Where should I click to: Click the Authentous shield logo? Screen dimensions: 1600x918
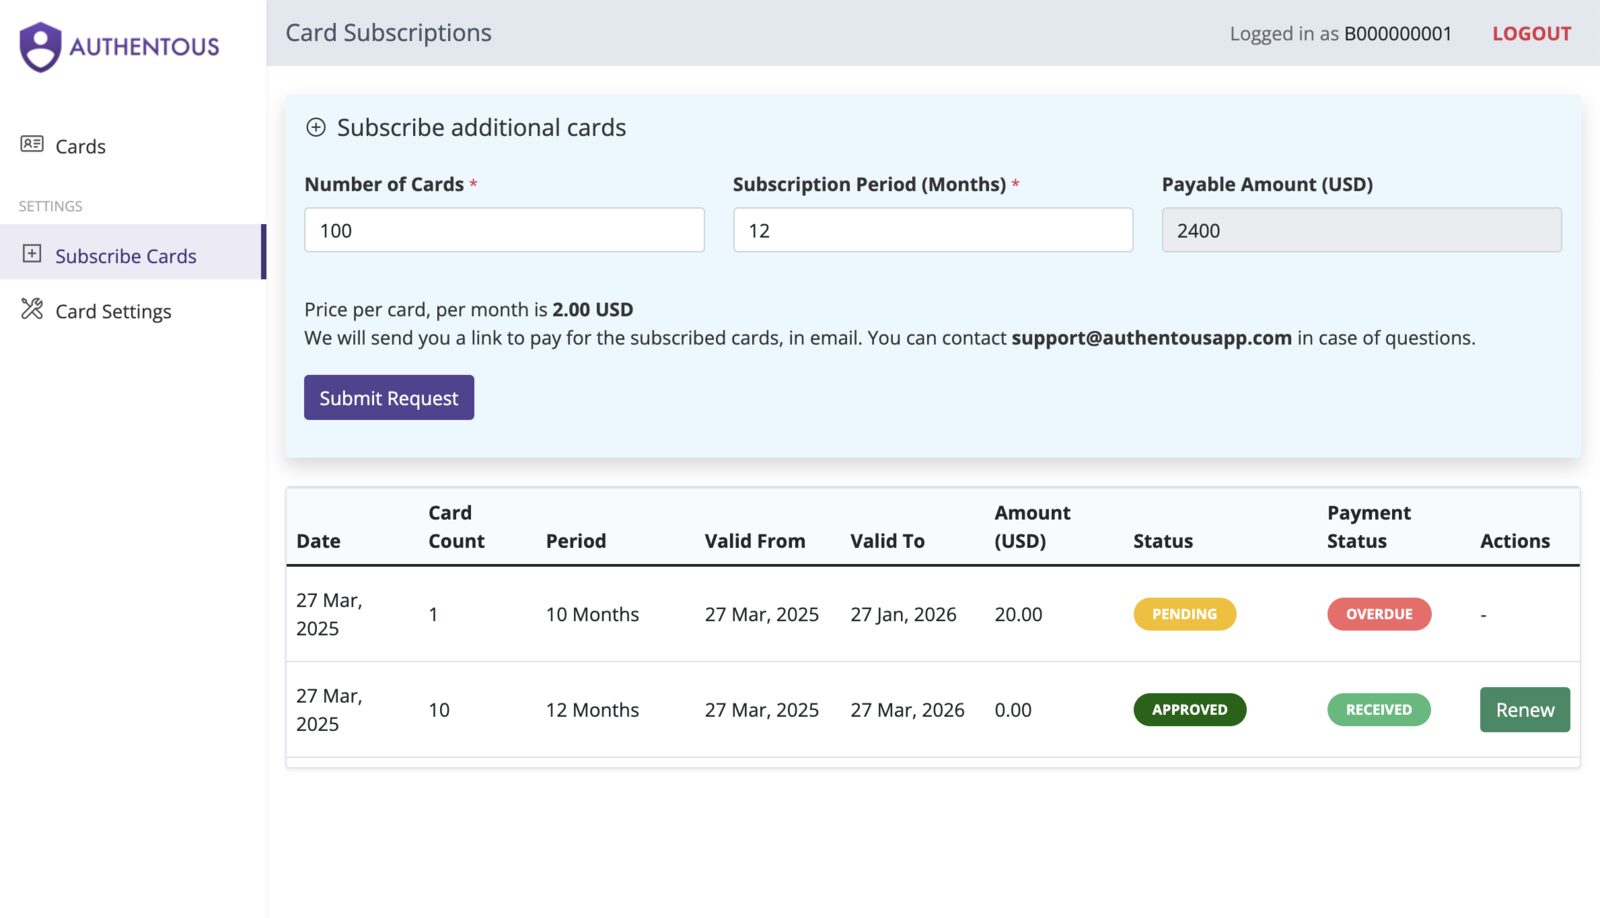40,47
